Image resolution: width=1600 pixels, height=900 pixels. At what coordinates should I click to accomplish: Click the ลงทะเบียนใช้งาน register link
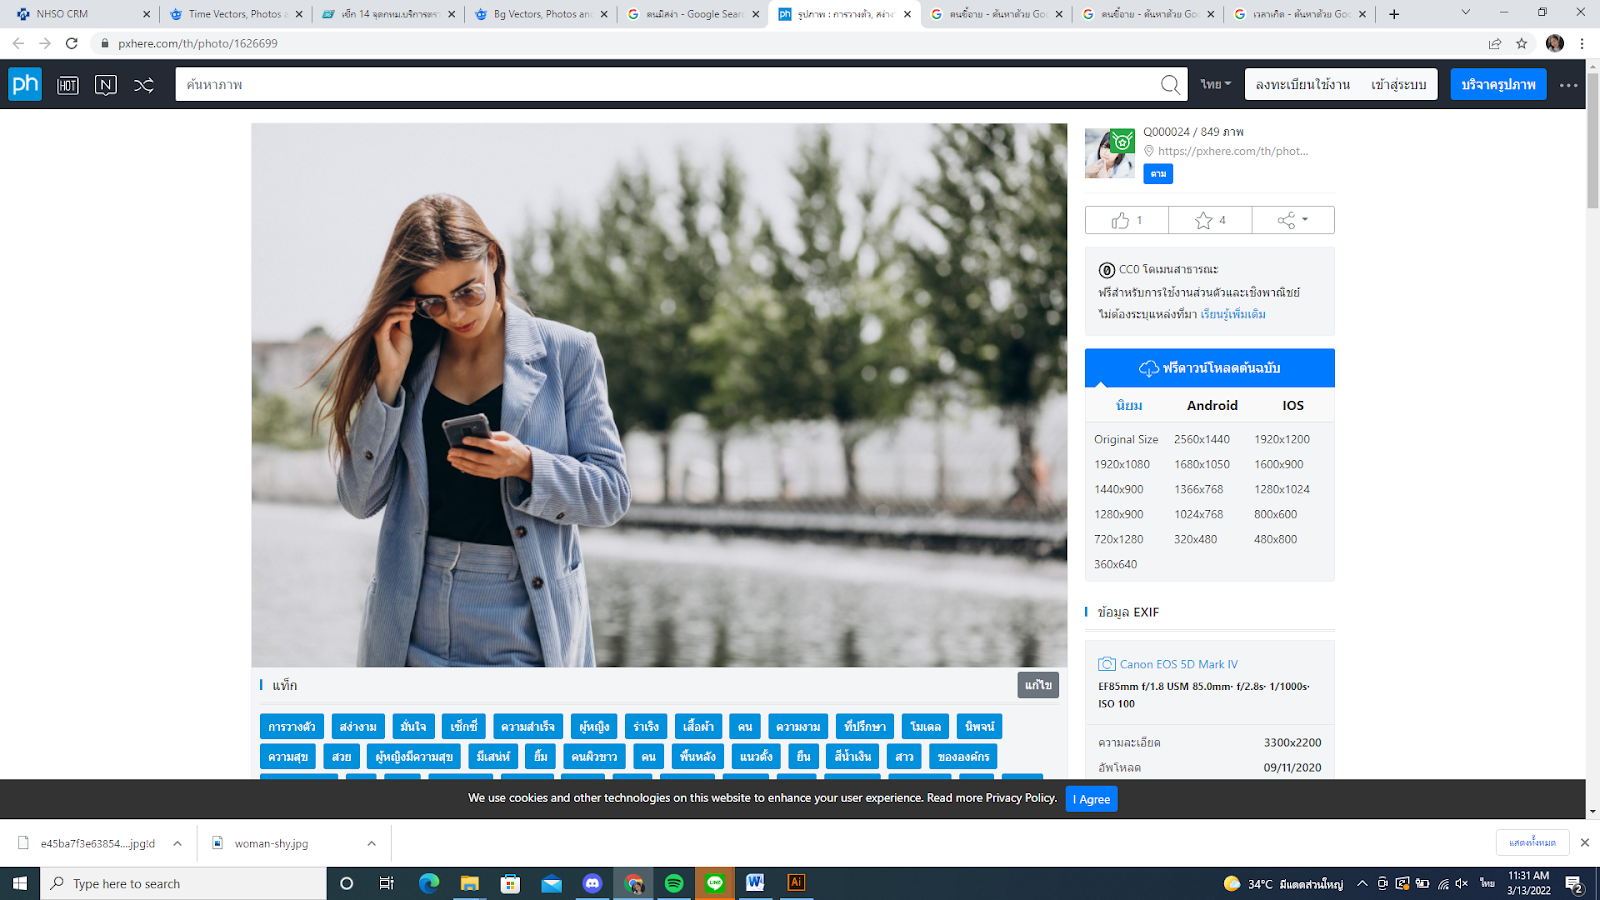[x=1303, y=85]
